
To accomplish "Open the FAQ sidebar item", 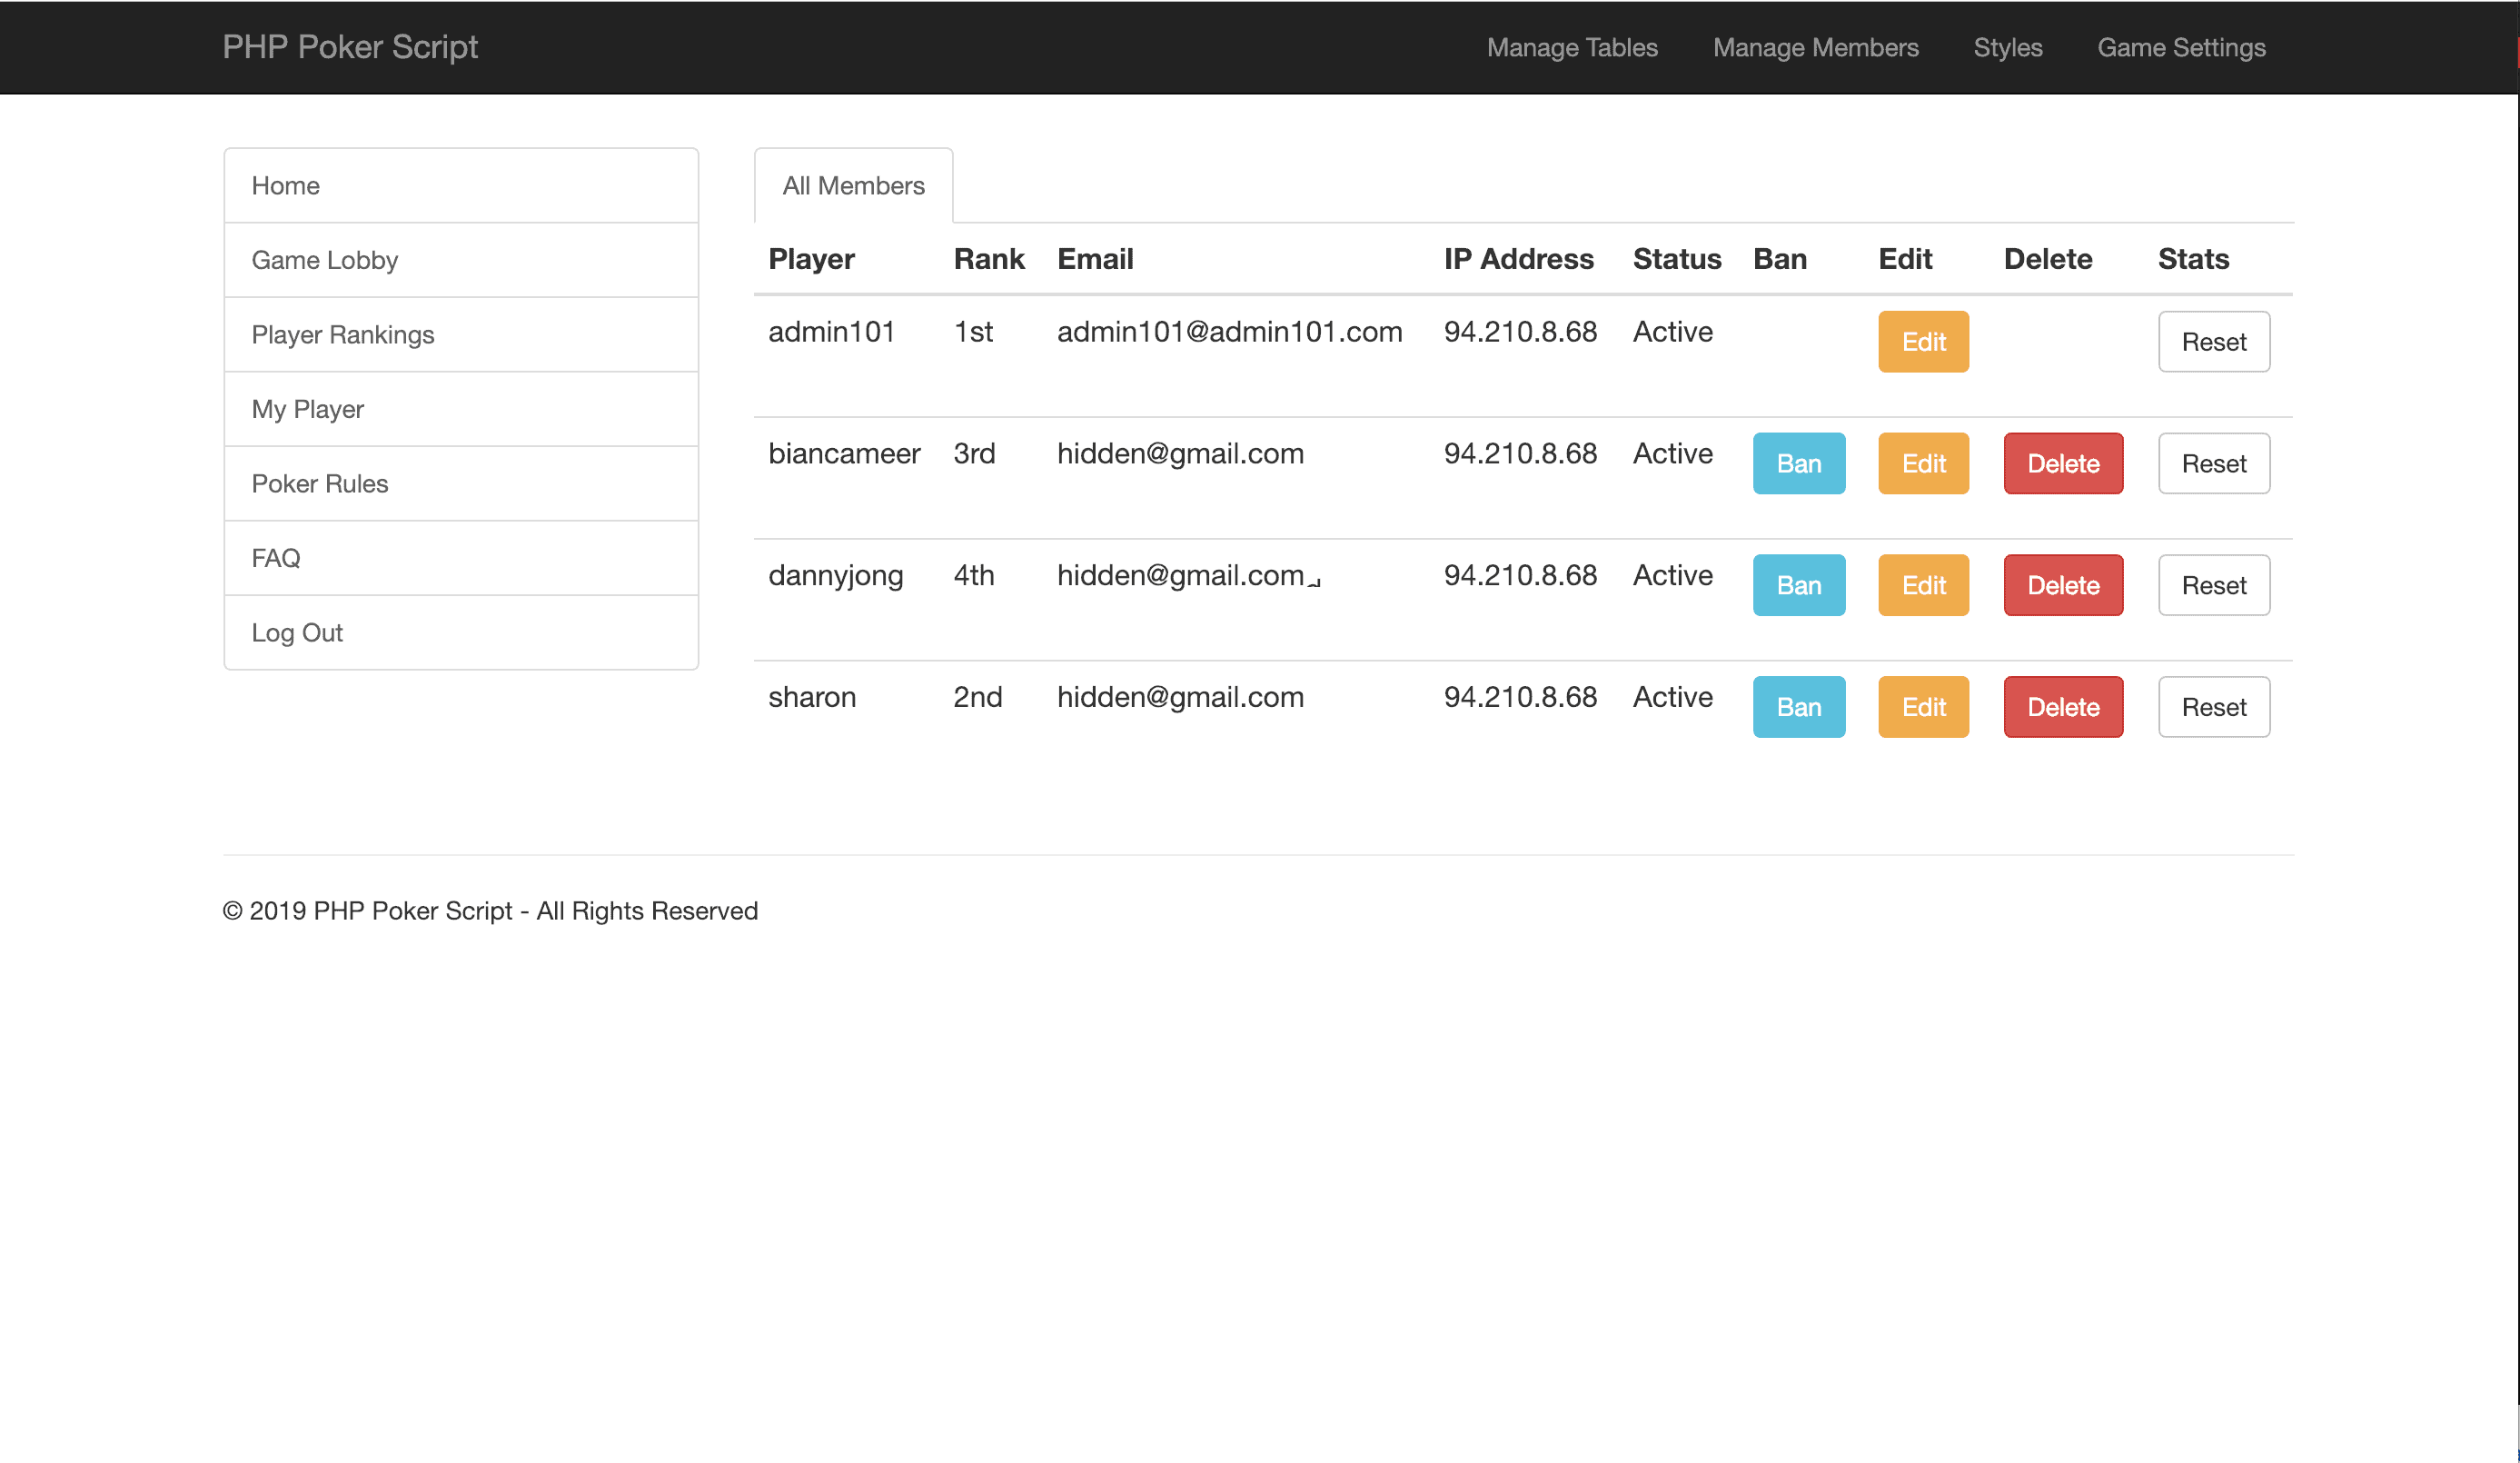I will point(461,558).
